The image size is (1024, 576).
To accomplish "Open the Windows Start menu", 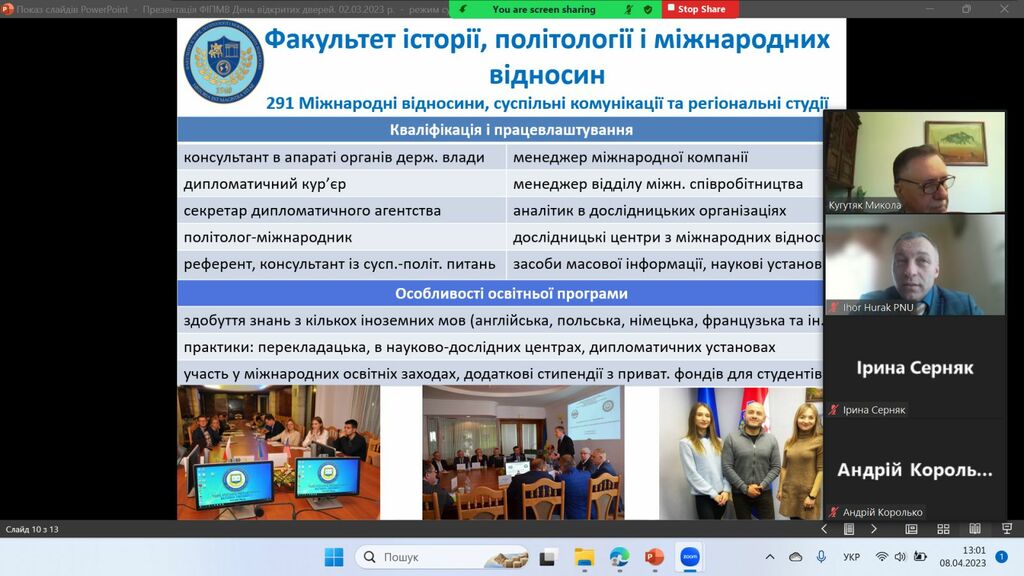I will click(334, 557).
